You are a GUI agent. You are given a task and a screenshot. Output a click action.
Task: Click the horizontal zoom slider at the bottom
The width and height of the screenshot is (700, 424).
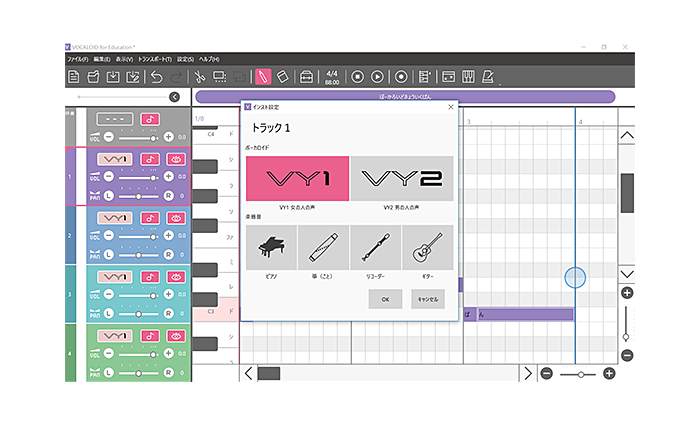point(578,374)
